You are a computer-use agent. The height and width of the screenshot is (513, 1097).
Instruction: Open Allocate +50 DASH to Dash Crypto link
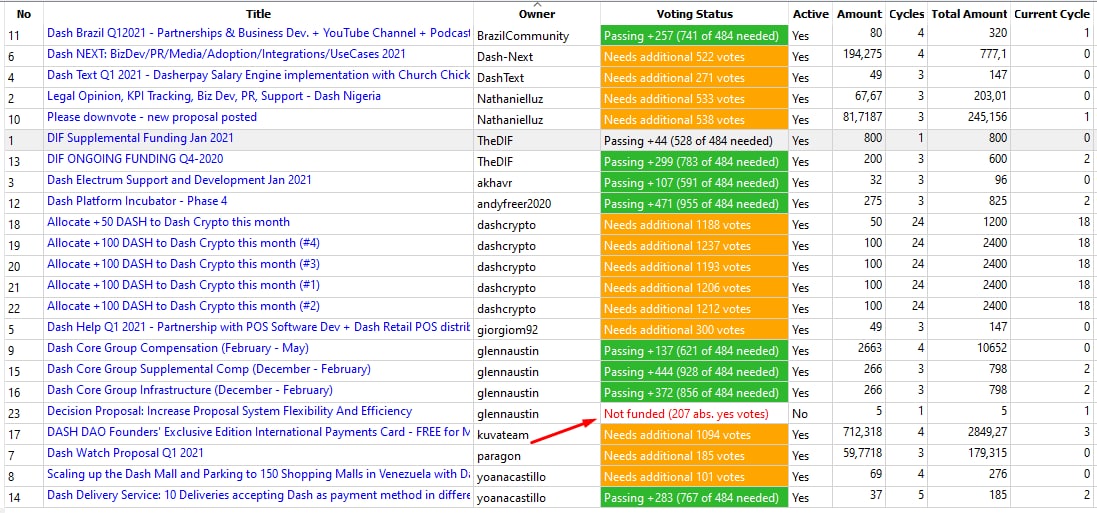pos(168,222)
